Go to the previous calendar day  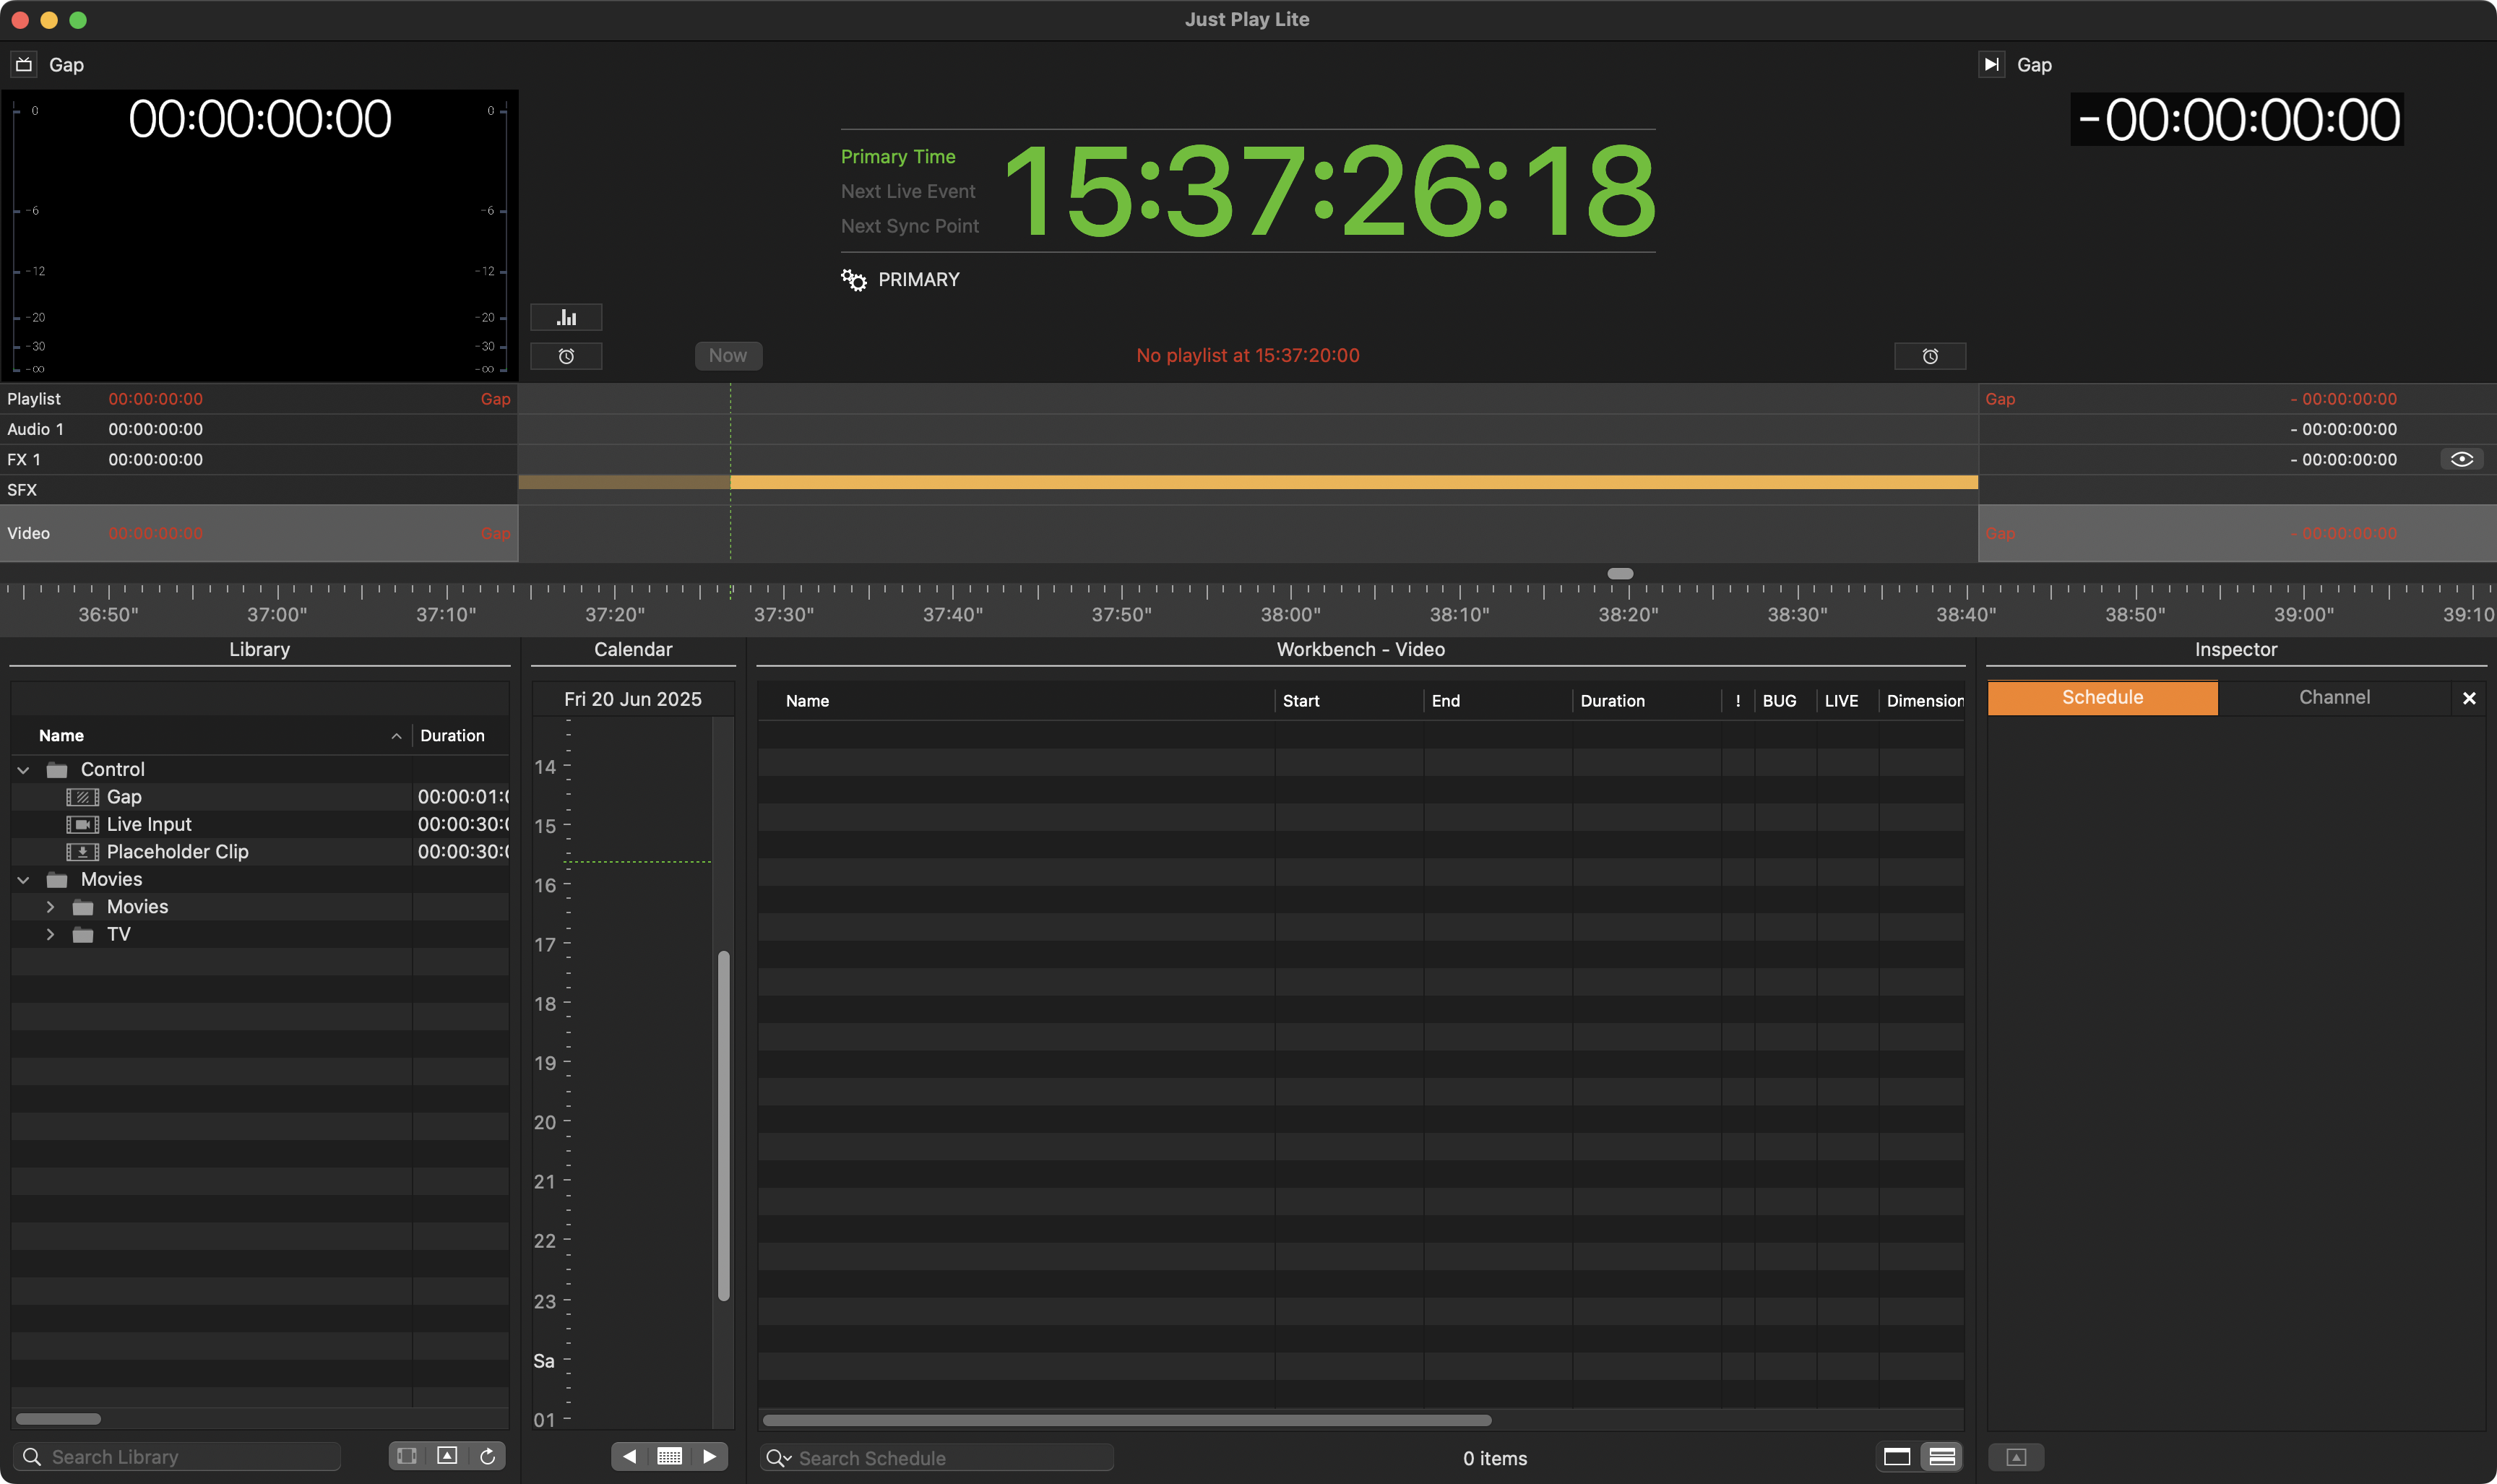pyautogui.click(x=630, y=1456)
